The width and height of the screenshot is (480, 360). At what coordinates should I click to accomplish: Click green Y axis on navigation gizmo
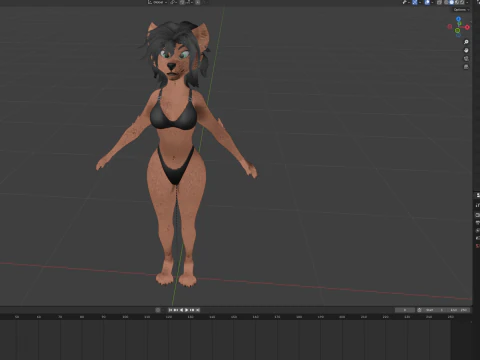coord(458,31)
